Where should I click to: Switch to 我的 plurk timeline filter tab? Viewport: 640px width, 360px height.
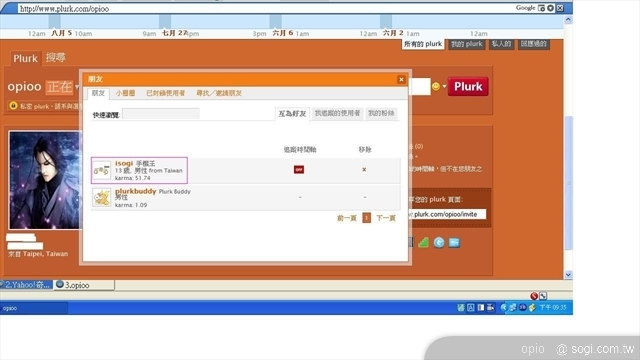[x=467, y=44]
